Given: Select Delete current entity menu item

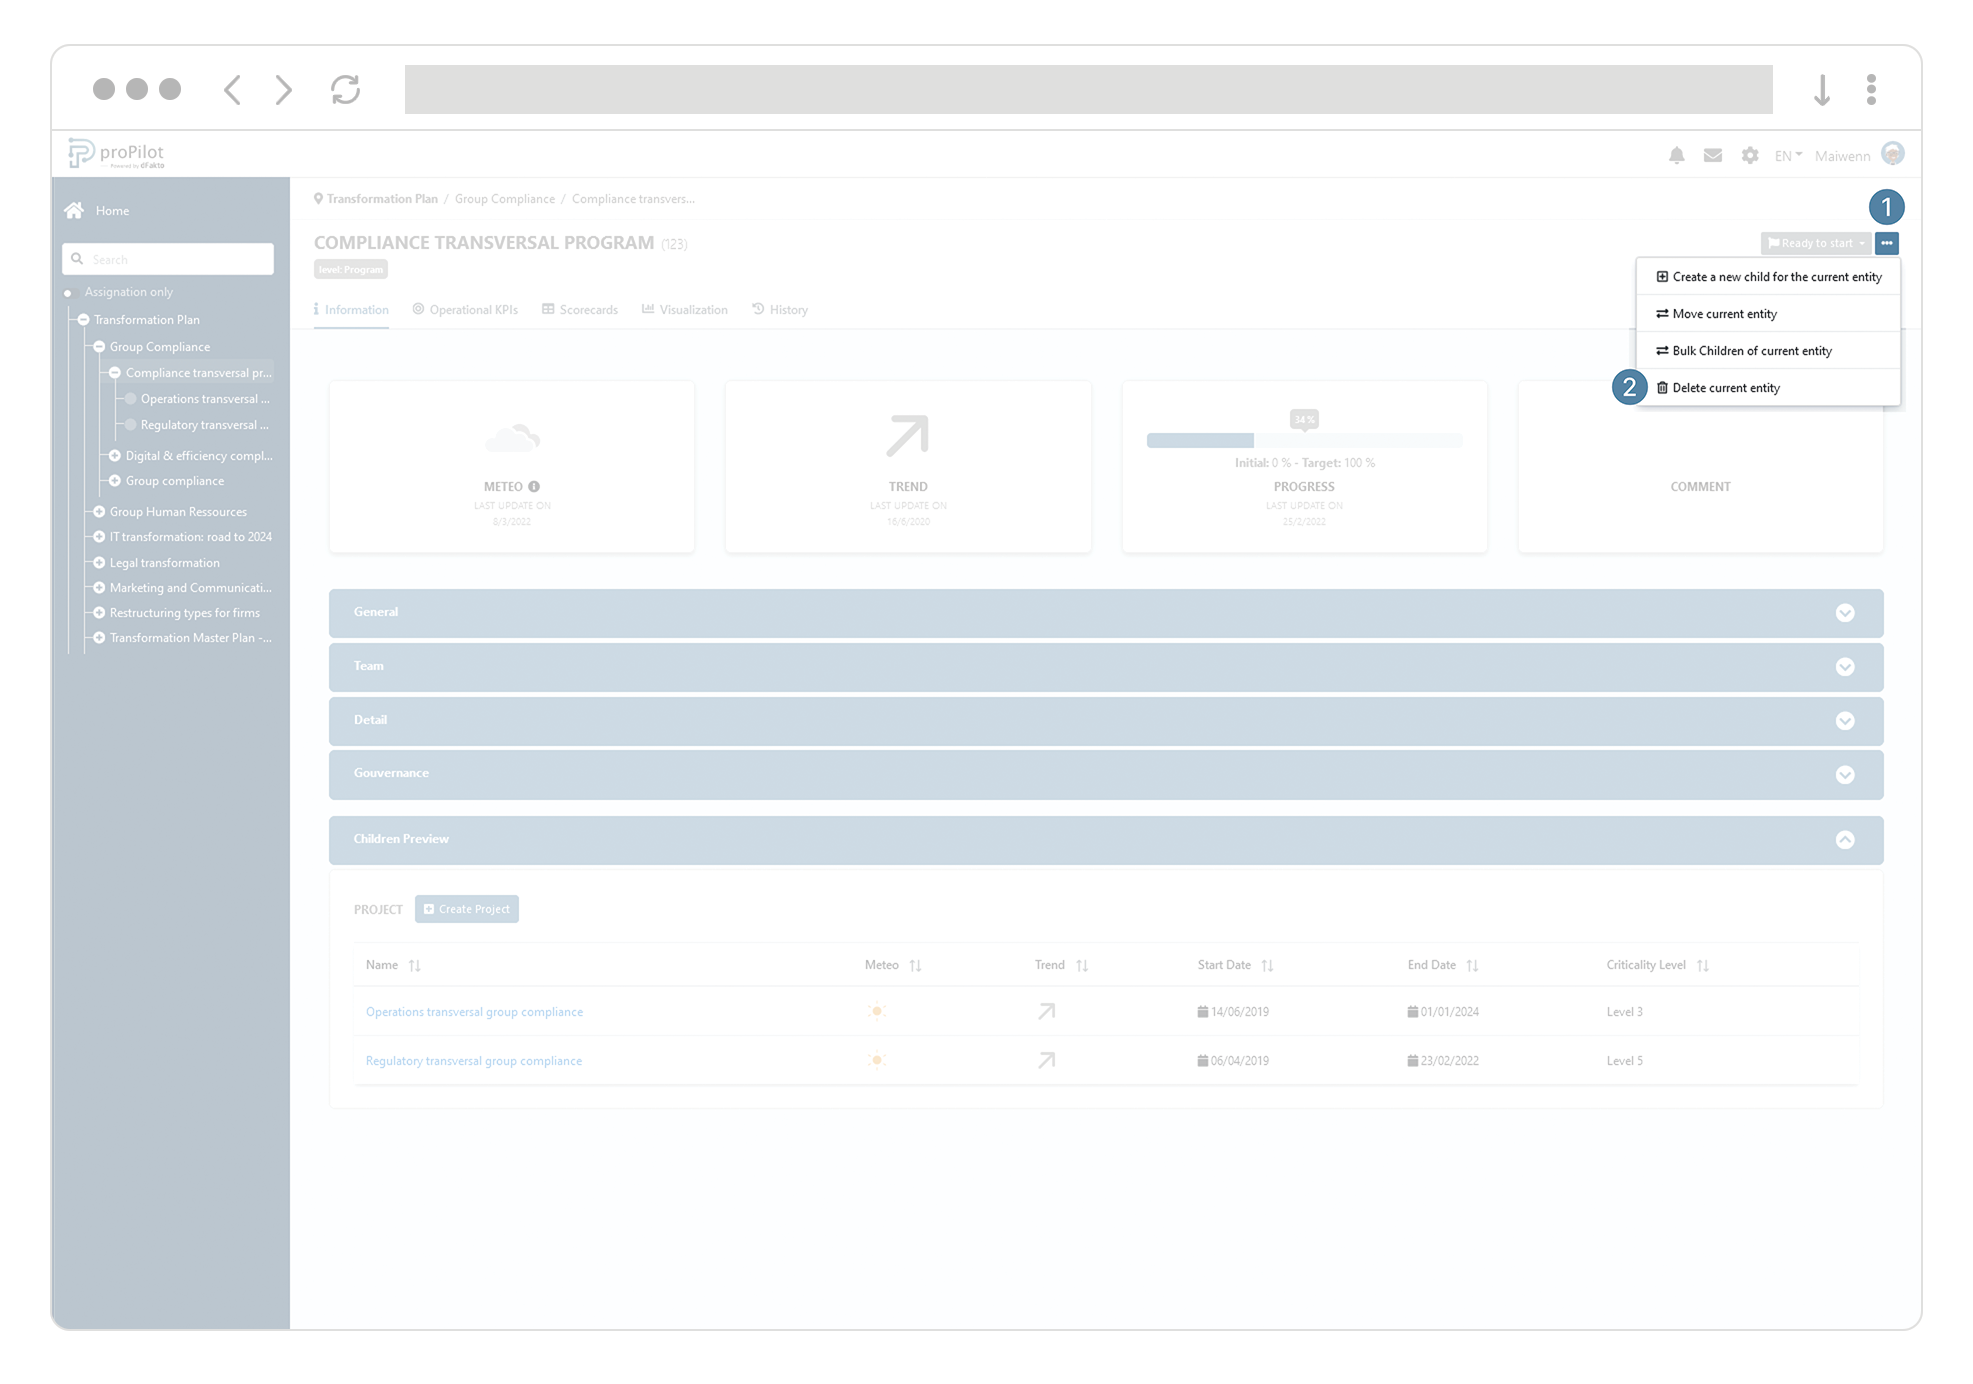Looking at the screenshot, I should pos(1725,388).
